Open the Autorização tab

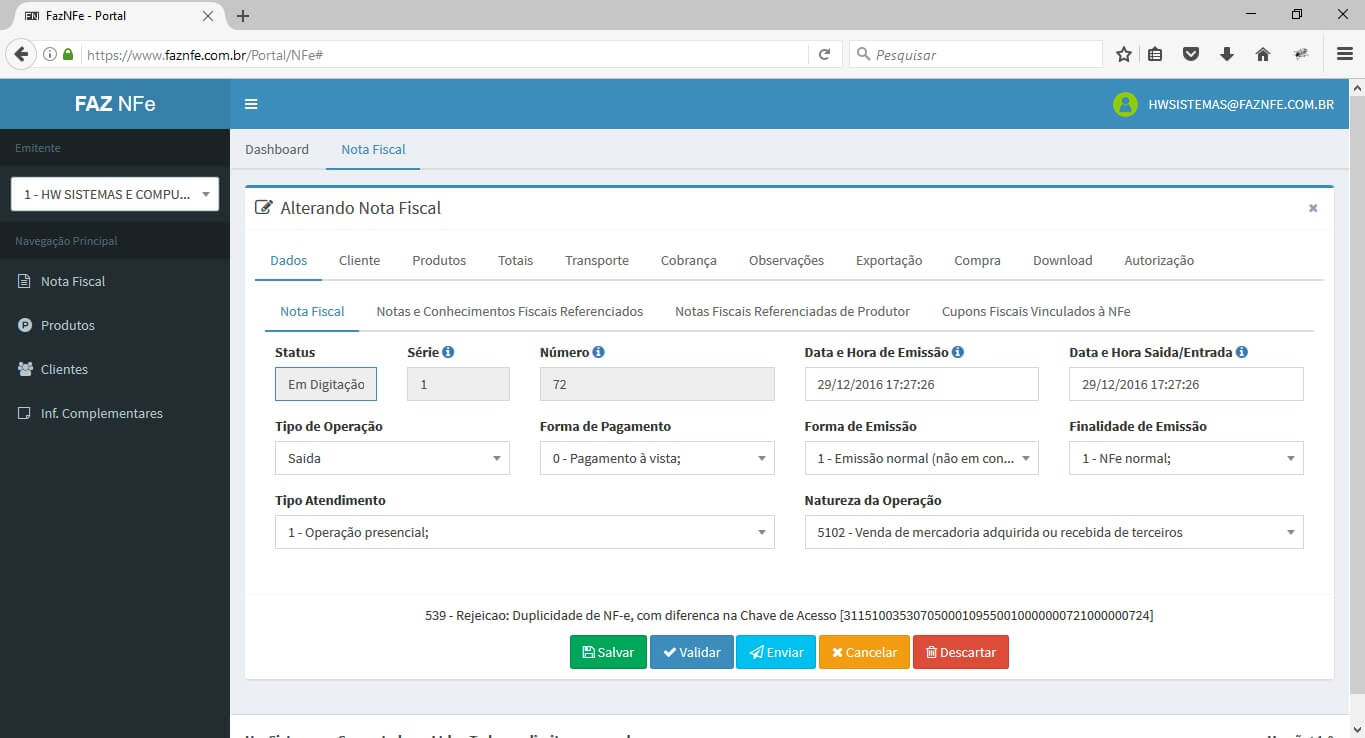(x=1159, y=260)
